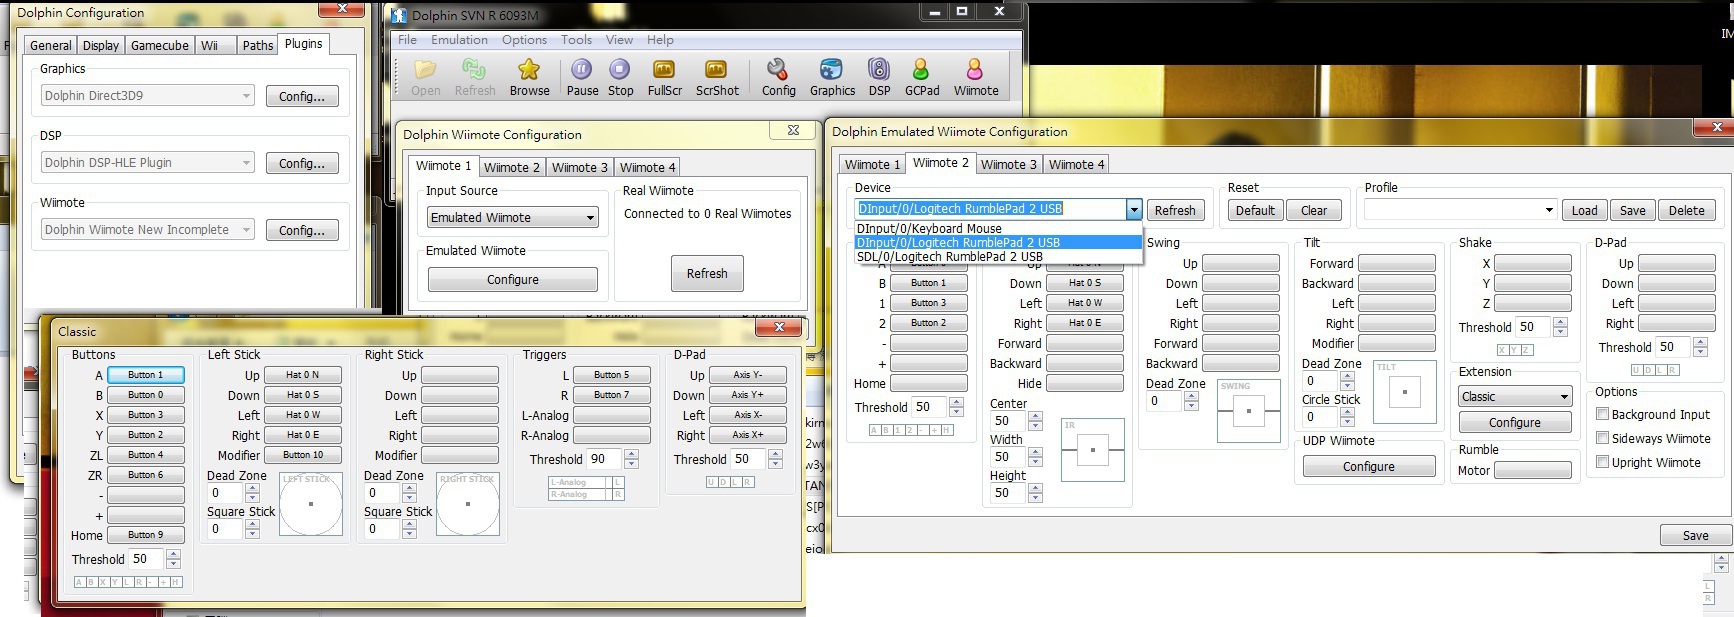Open the Device dropdown arrow
The image size is (1734, 617).
click(x=1133, y=209)
